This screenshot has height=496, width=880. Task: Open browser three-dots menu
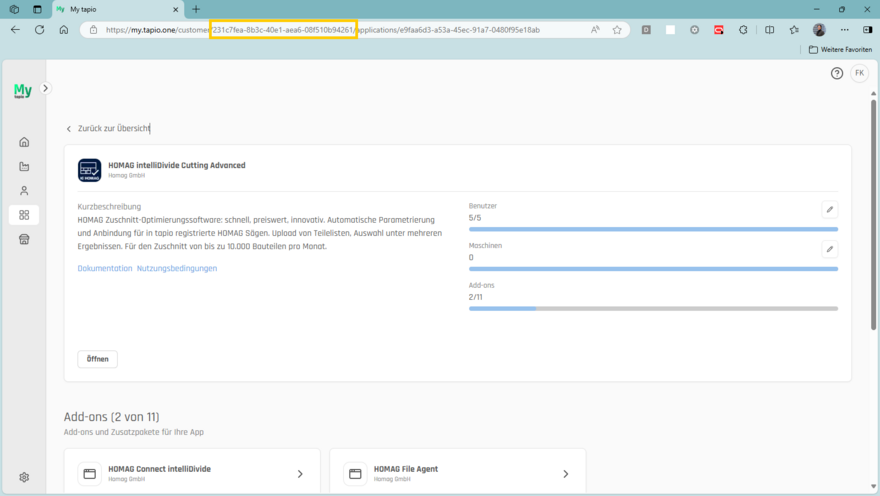click(845, 30)
